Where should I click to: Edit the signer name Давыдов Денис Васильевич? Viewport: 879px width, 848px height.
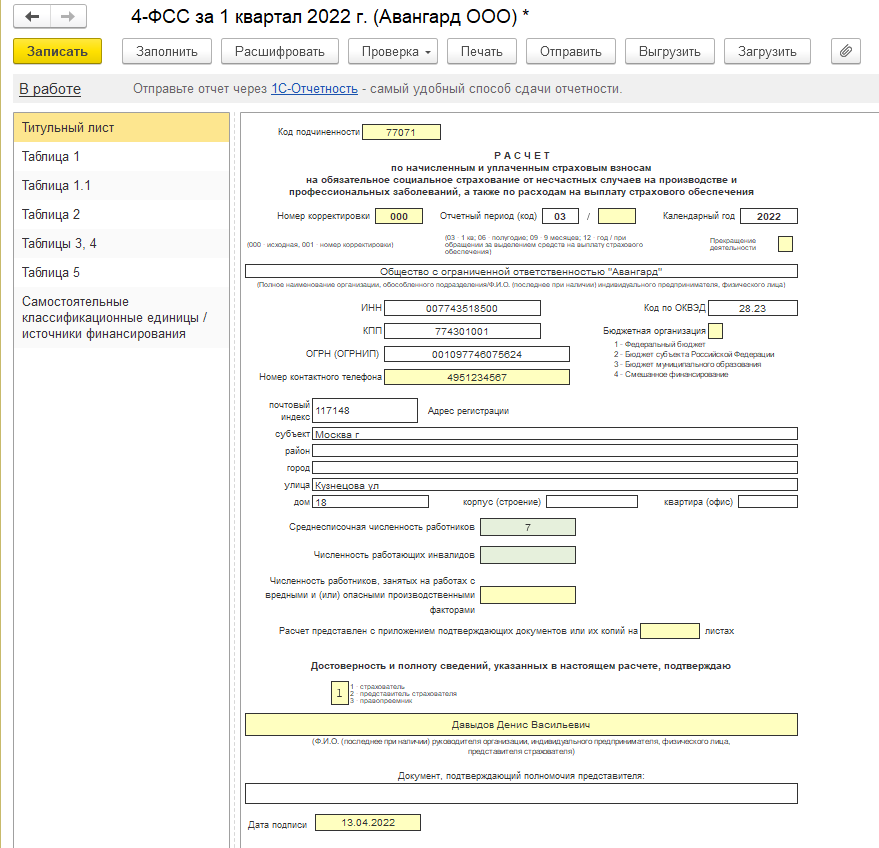(521, 725)
